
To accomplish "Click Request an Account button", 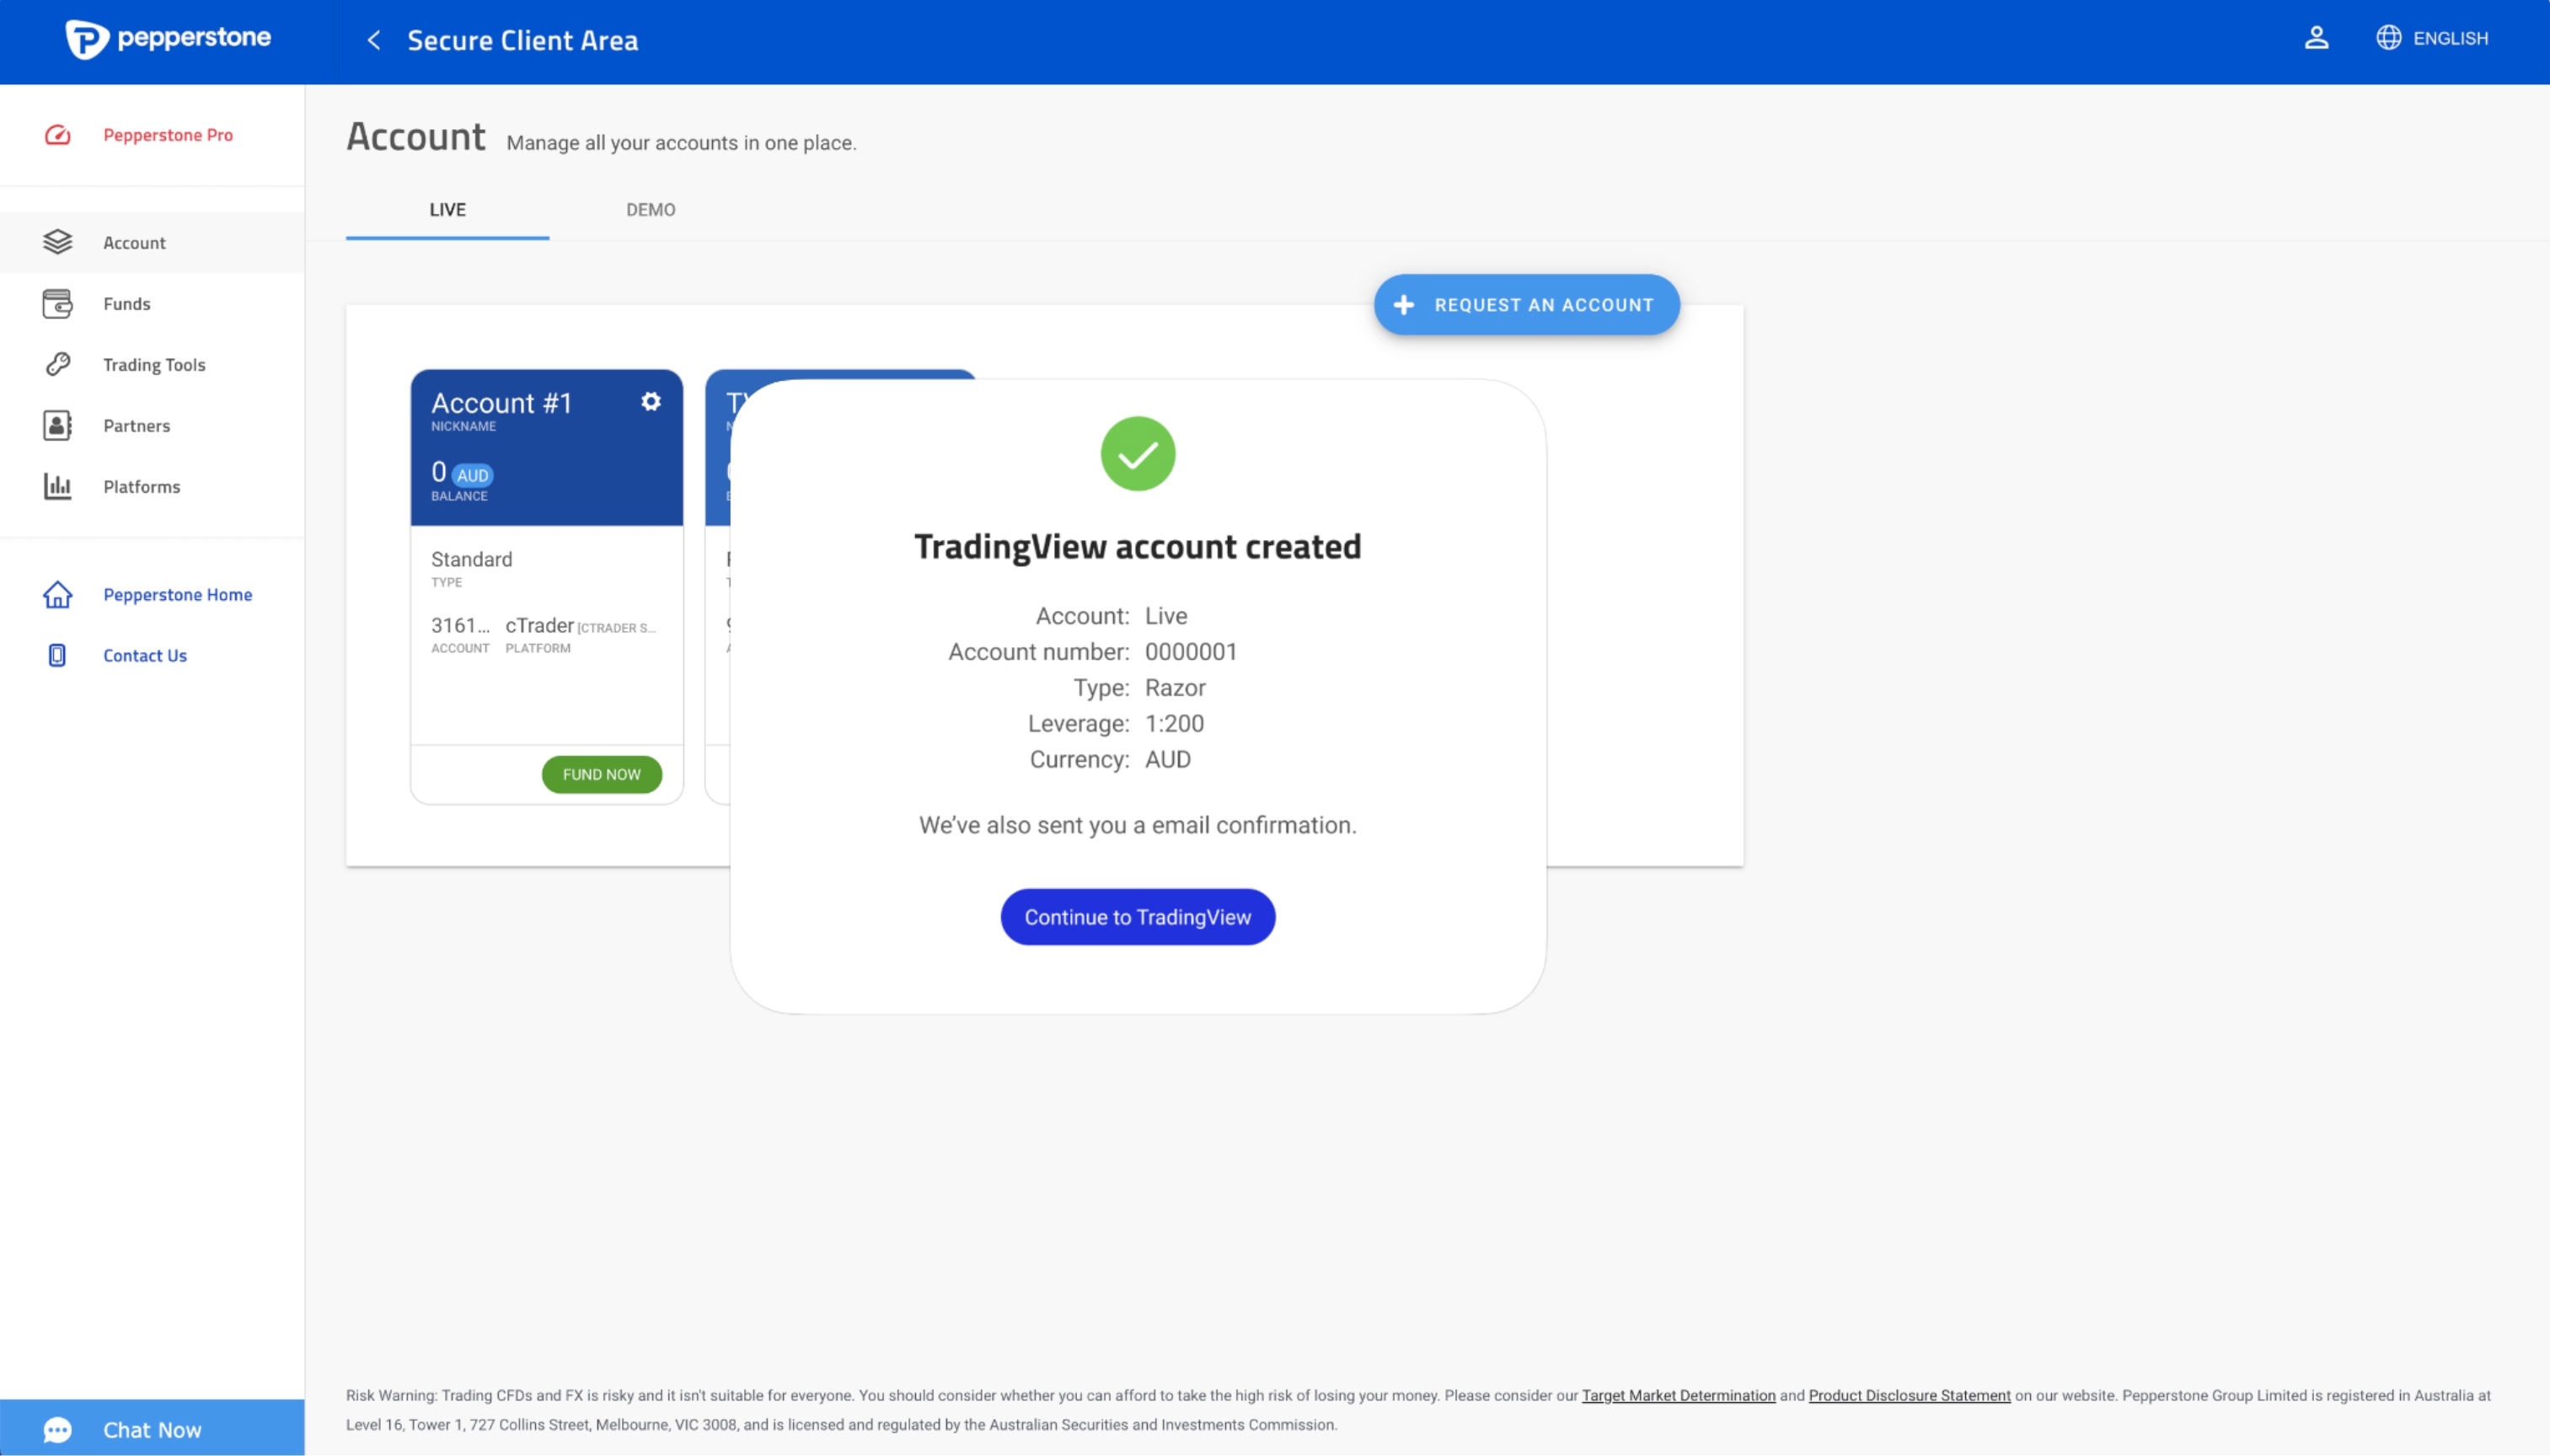I will coord(1527,305).
